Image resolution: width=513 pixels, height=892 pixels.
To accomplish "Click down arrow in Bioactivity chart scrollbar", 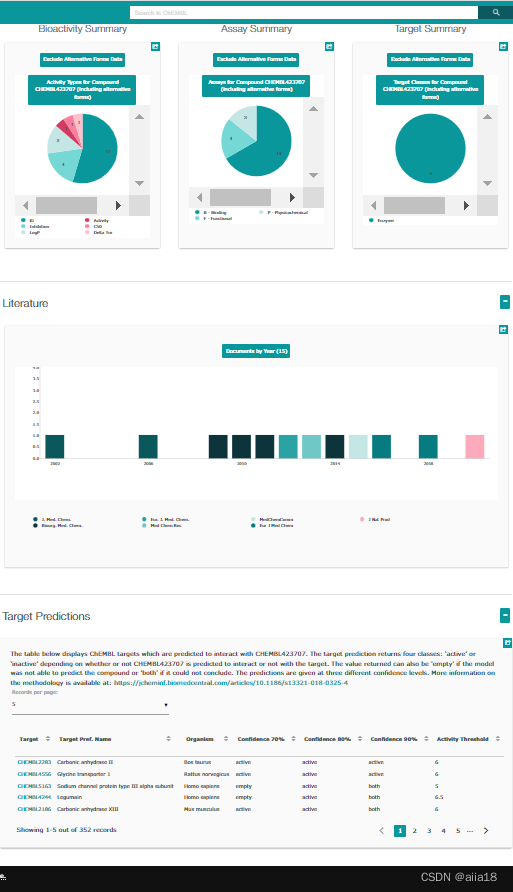I will click(139, 183).
